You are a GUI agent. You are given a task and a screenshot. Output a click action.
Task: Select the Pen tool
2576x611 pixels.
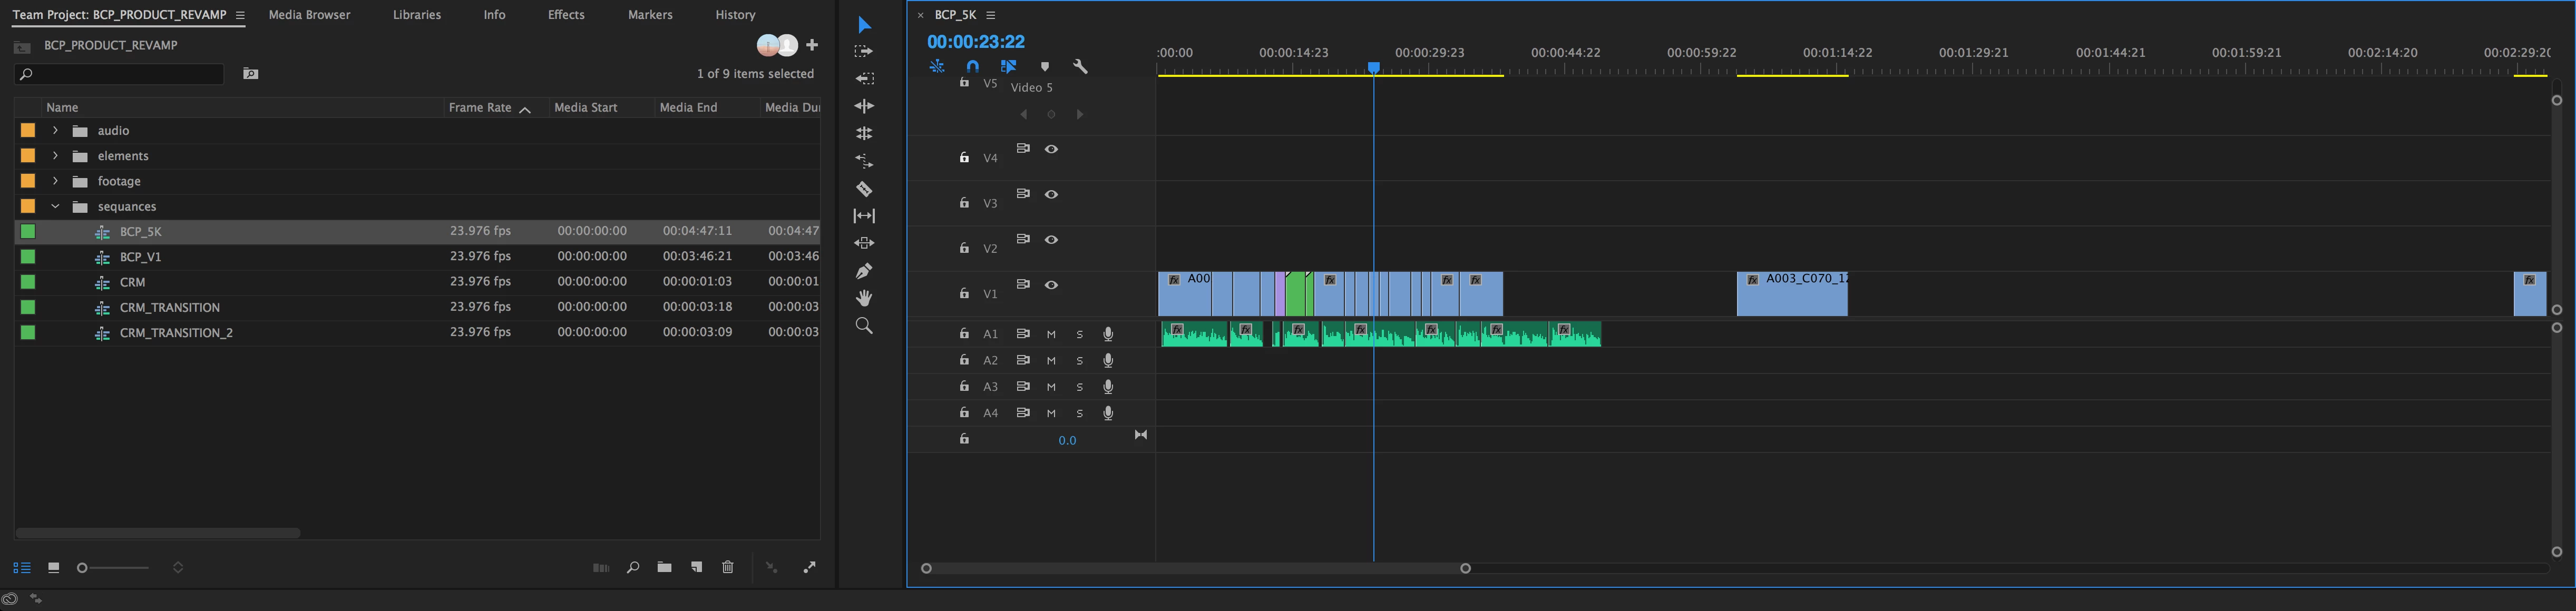coord(864,271)
